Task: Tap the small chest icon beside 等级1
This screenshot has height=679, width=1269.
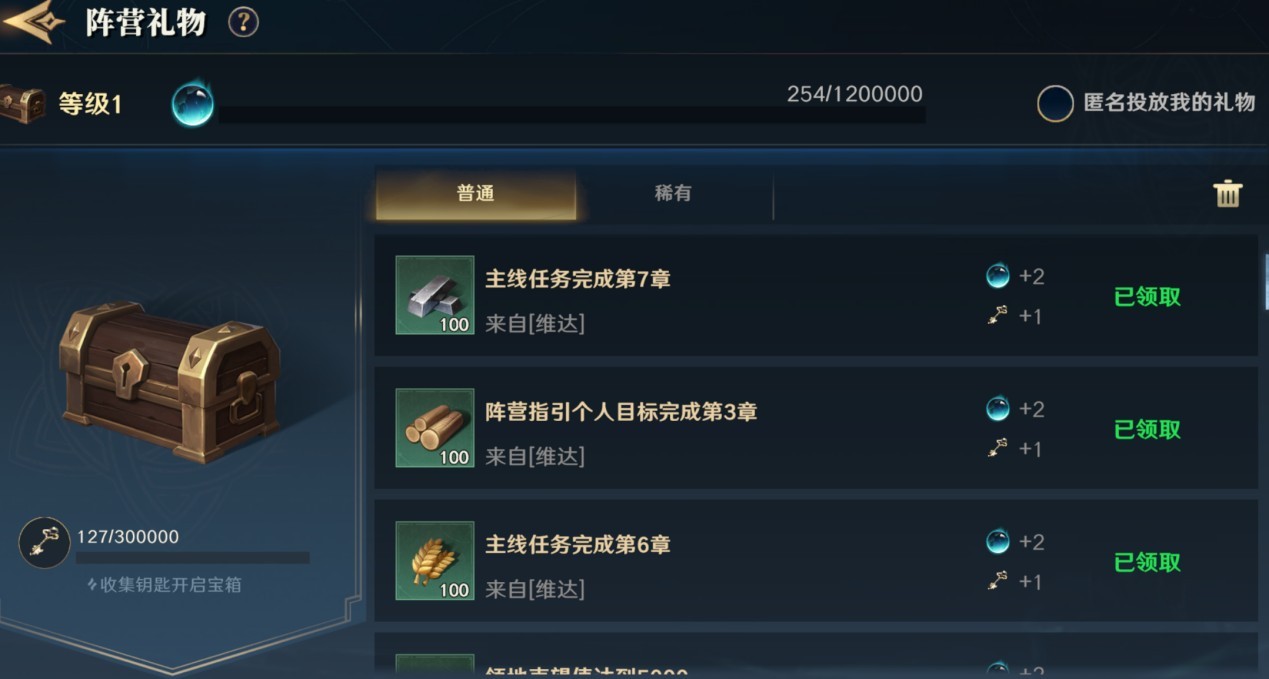Action: [x=22, y=104]
